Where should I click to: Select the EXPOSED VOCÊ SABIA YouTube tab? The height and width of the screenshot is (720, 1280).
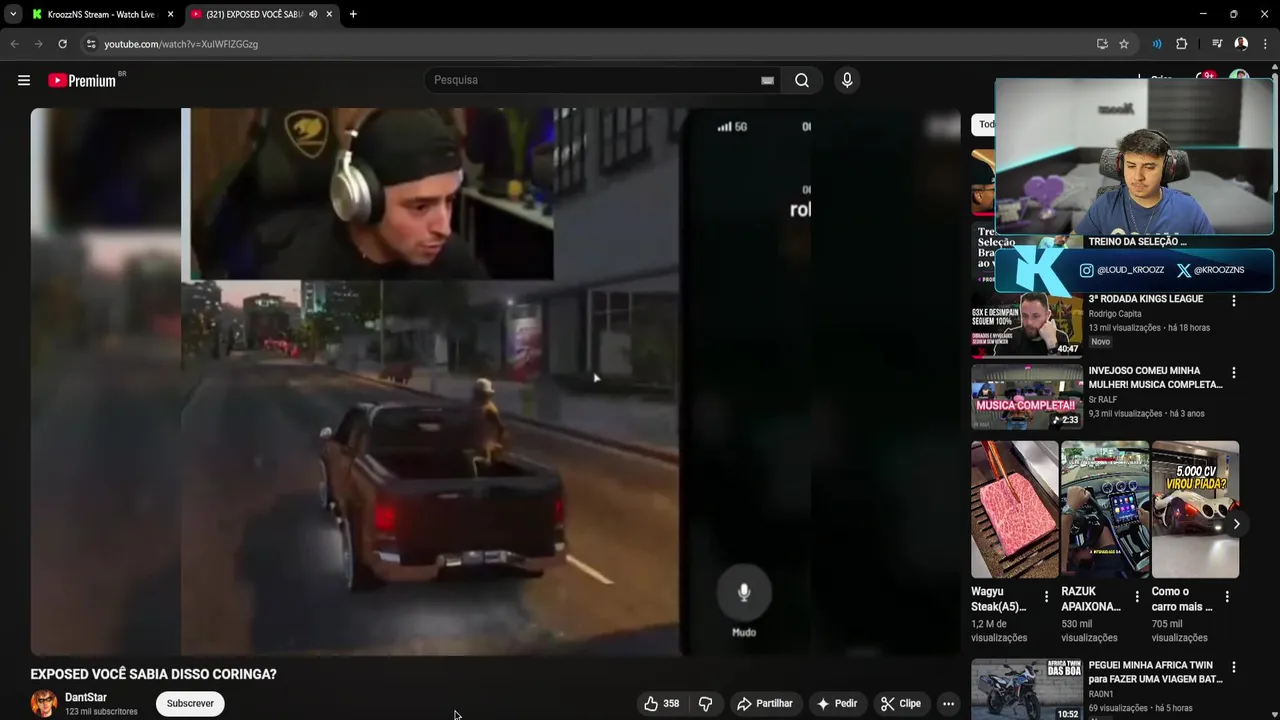coord(262,14)
